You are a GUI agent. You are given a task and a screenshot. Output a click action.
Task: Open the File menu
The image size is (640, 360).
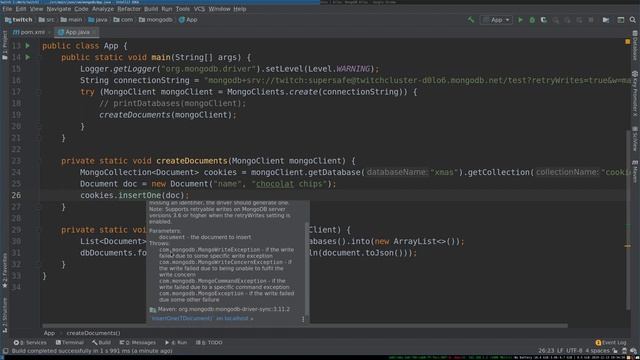tap(7, 9)
